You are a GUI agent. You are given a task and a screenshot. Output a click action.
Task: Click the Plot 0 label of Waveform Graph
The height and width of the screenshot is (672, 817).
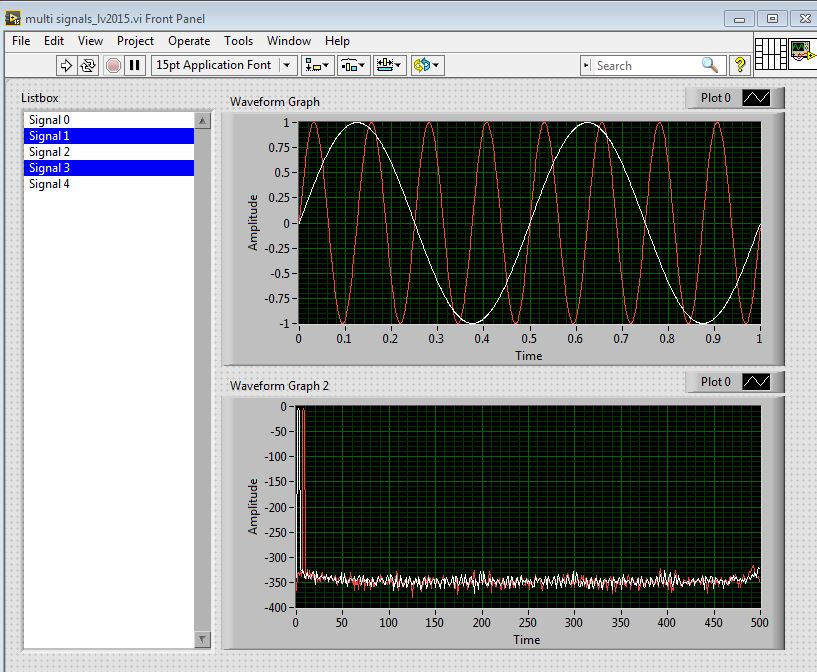click(x=715, y=98)
